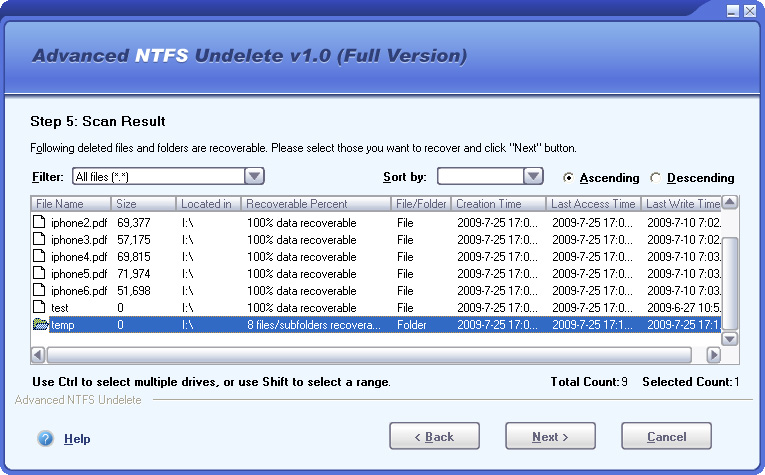Image resolution: width=765 pixels, height=475 pixels.
Task: Click the vertical scrollbar down arrow
Action: pos(729,338)
